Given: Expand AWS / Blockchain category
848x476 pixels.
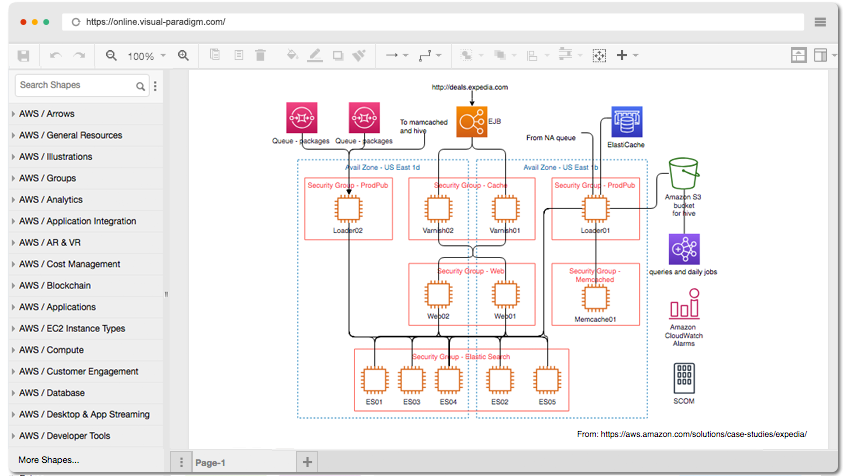Looking at the screenshot, I should [x=86, y=286].
